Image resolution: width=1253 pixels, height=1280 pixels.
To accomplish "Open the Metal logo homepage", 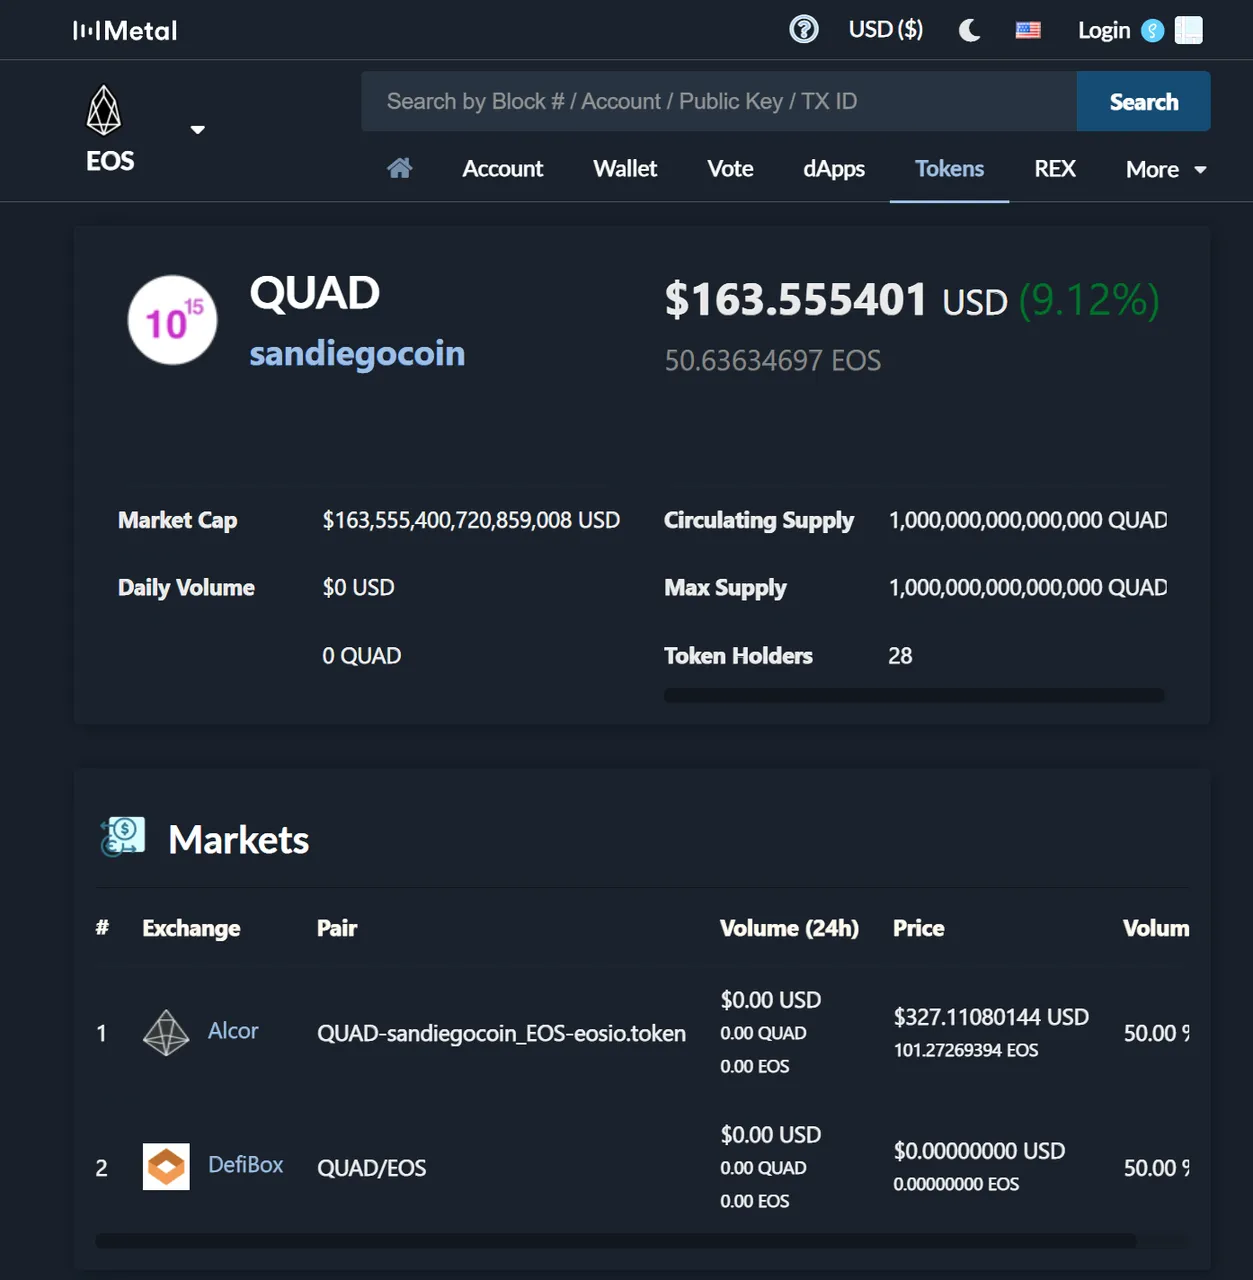I will (125, 31).
